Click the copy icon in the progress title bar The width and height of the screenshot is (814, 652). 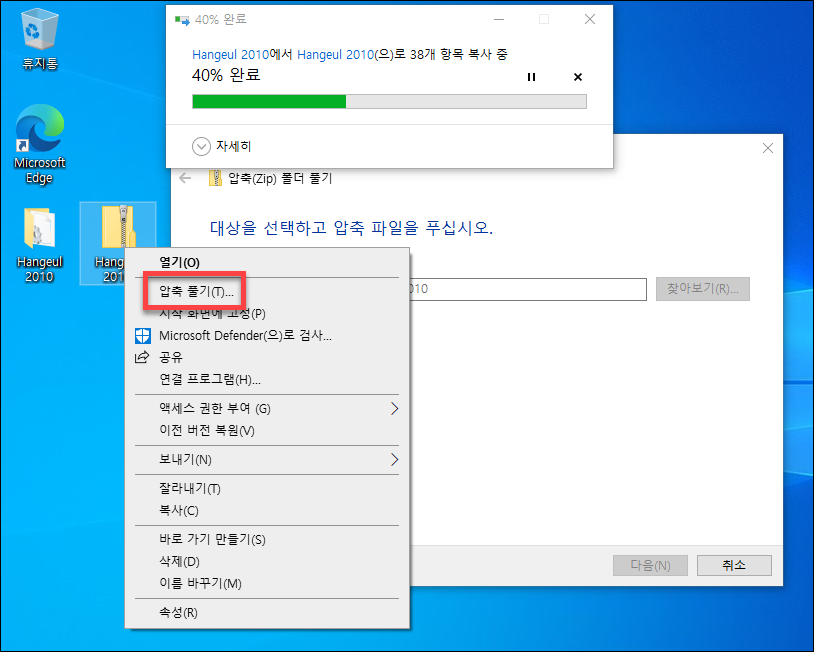coord(182,21)
